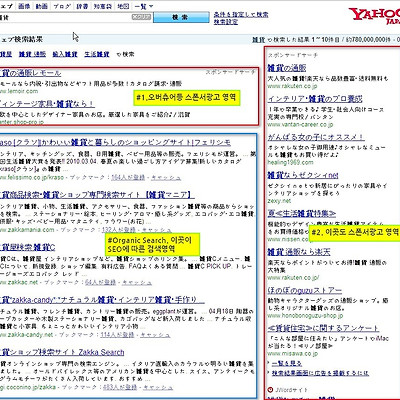Click the クリア button in search box
The image size is (400, 400).
click(141, 17)
